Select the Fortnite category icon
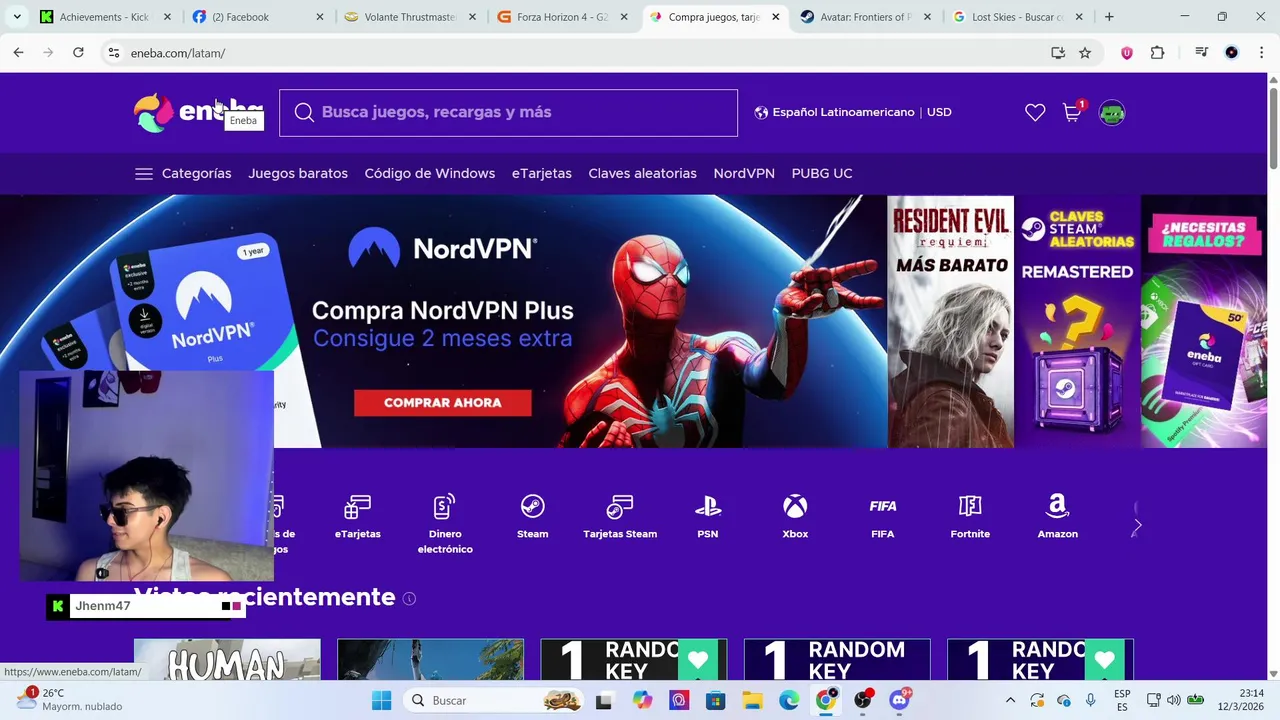This screenshot has height=720, width=1280. pyautogui.click(x=970, y=517)
